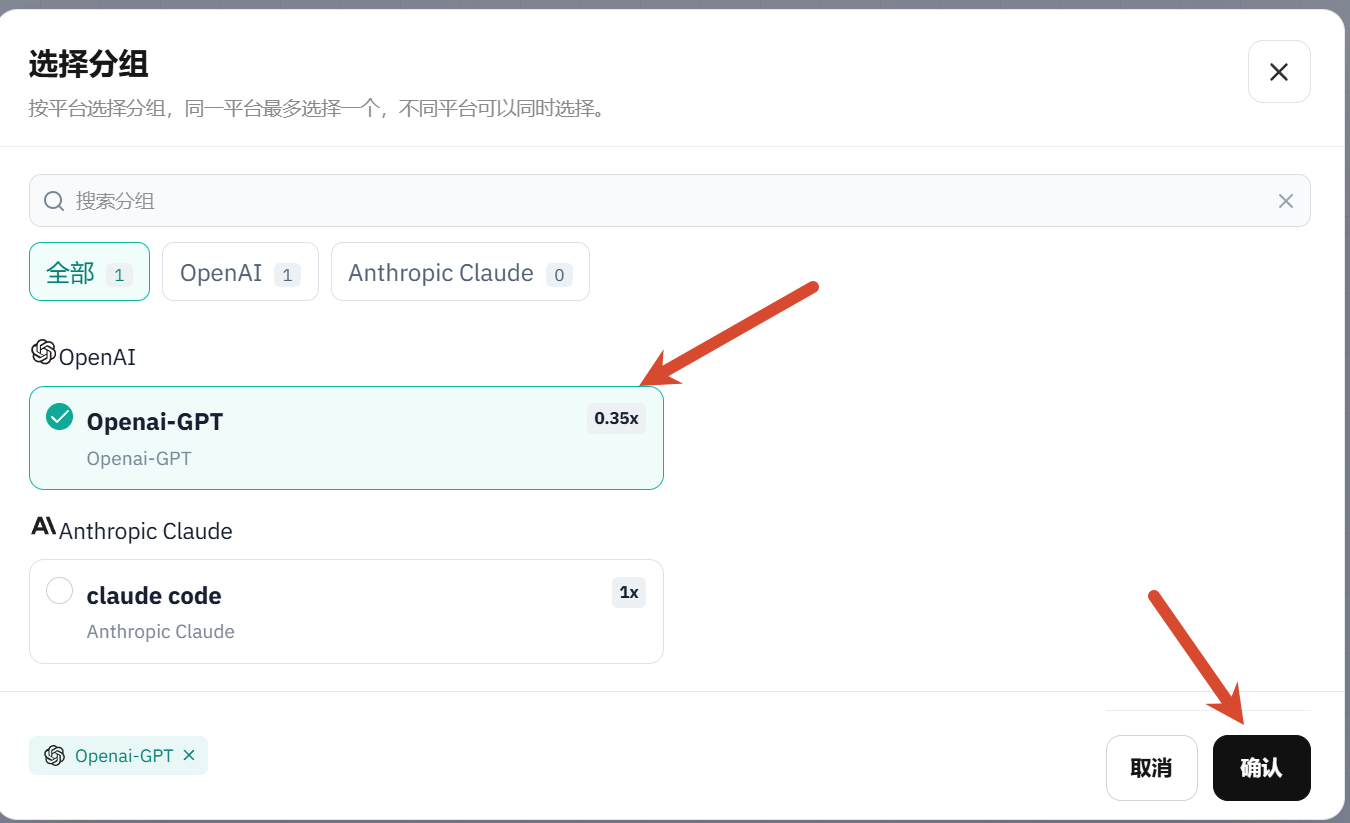Clear the search field with its X
Screen dimensions: 1350x823
(x=1286, y=201)
